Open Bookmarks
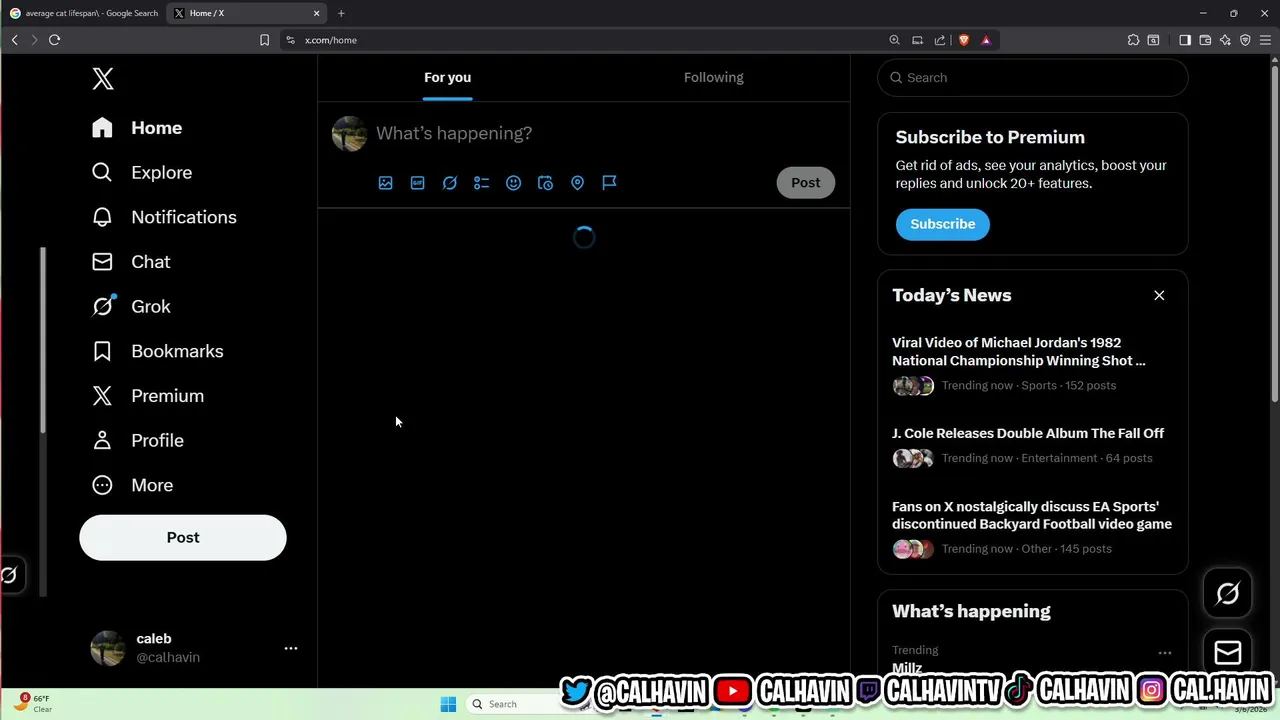The width and height of the screenshot is (1280, 720). tap(157, 351)
